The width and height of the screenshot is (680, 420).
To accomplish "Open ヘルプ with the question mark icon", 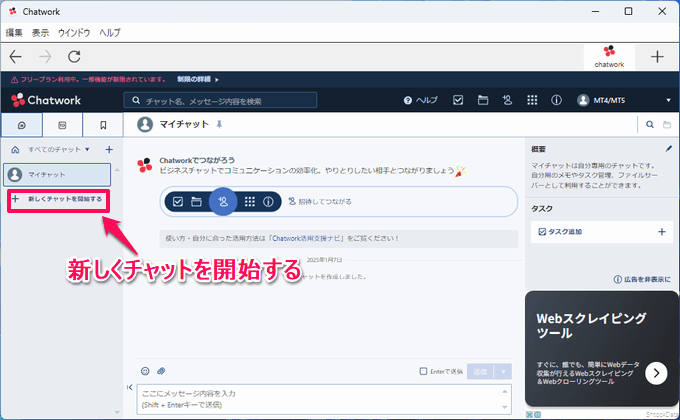I will click(420, 100).
